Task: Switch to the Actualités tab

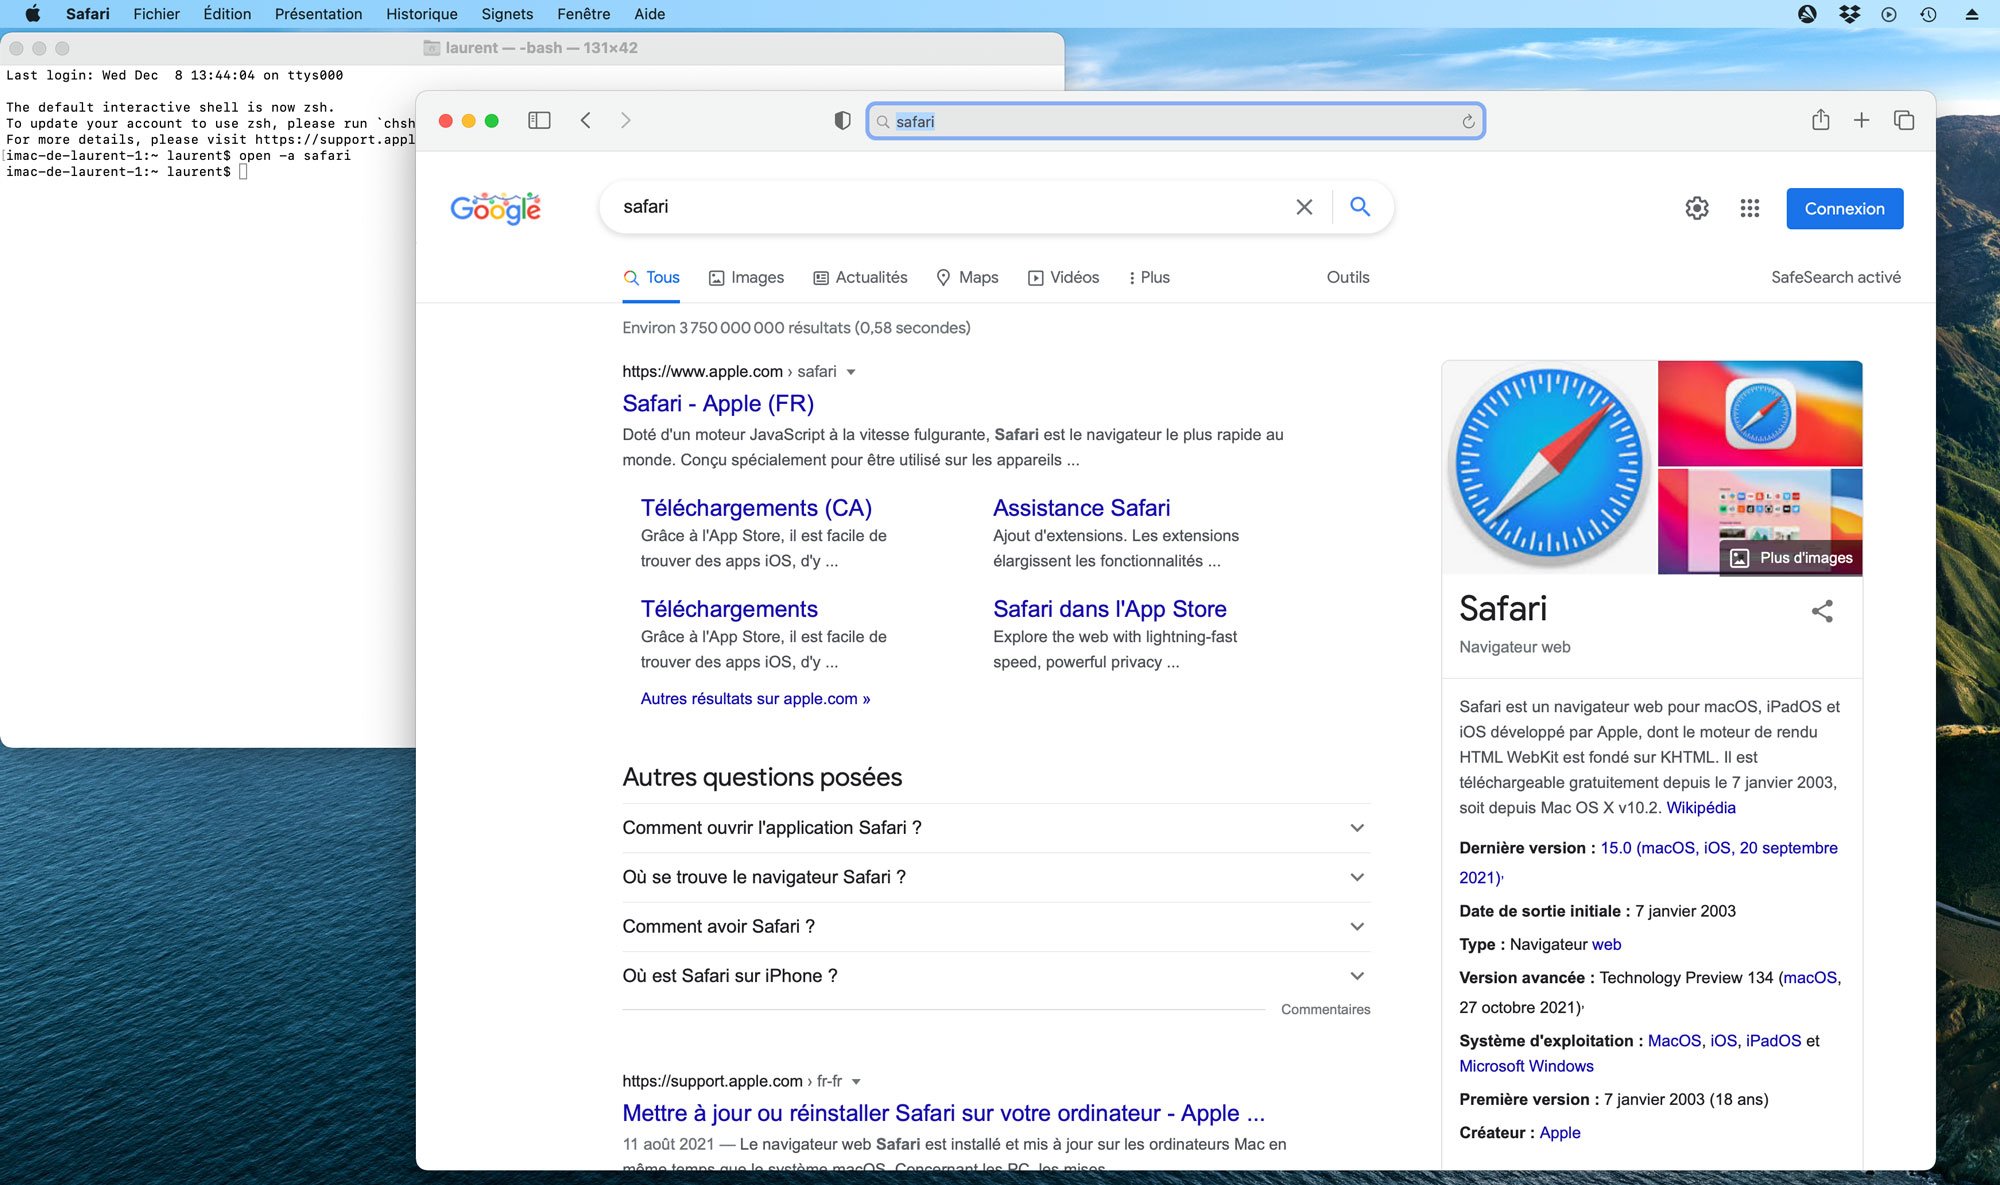Action: [x=860, y=278]
